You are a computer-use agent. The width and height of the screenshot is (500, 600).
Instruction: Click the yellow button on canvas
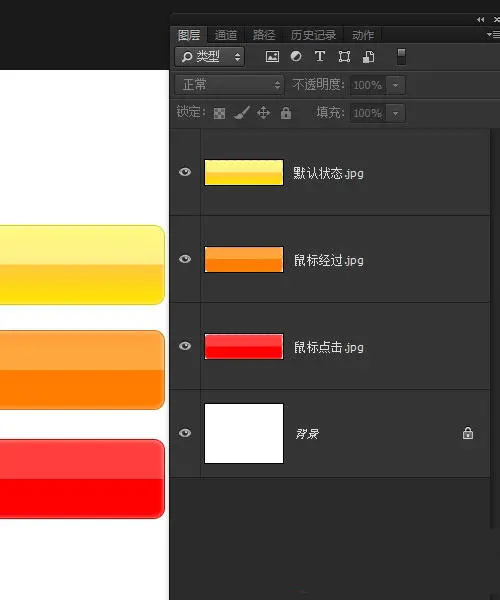point(82,265)
